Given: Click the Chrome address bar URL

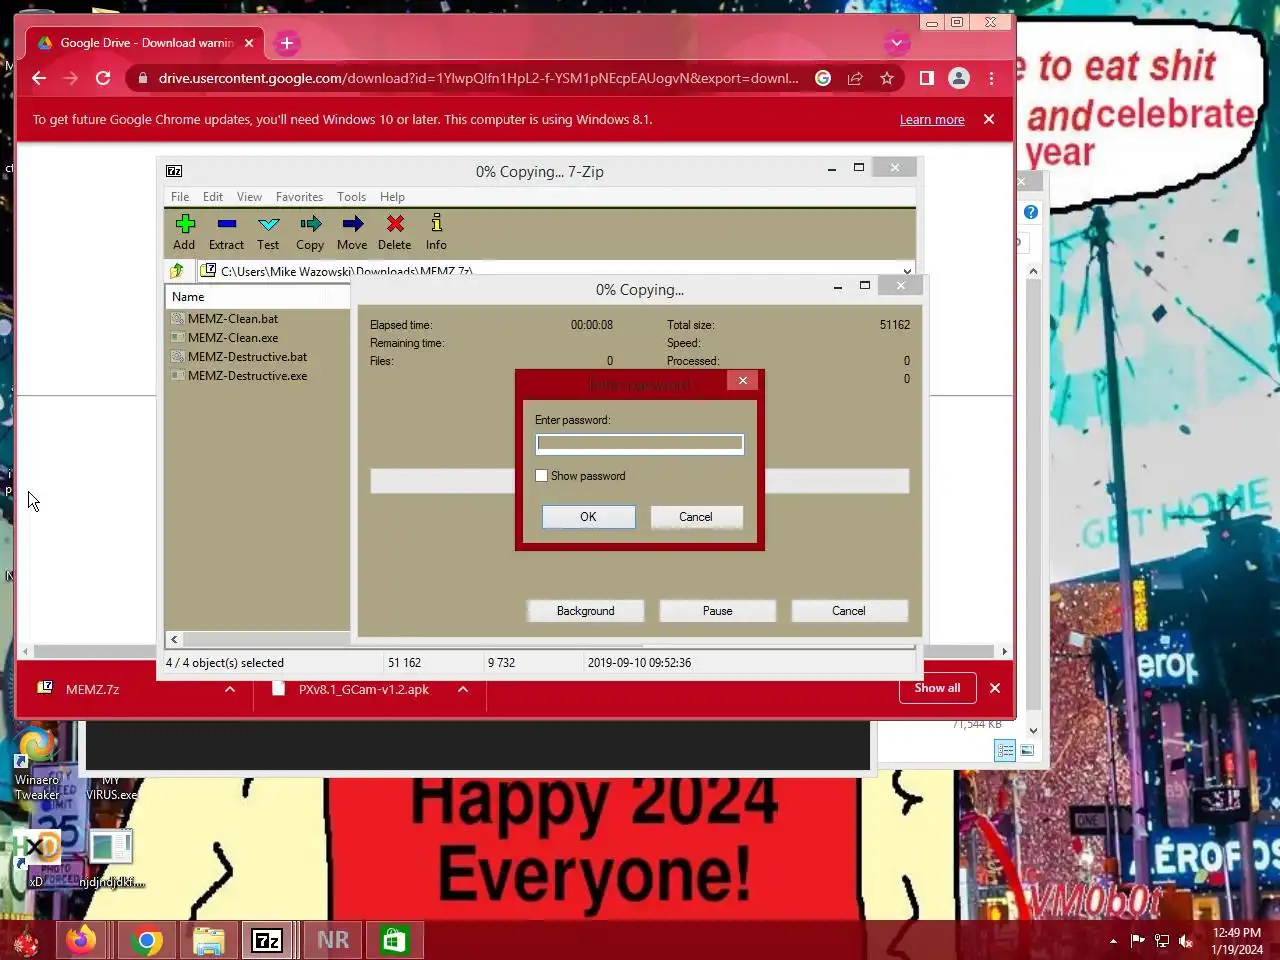Looking at the screenshot, I should (x=478, y=78).
